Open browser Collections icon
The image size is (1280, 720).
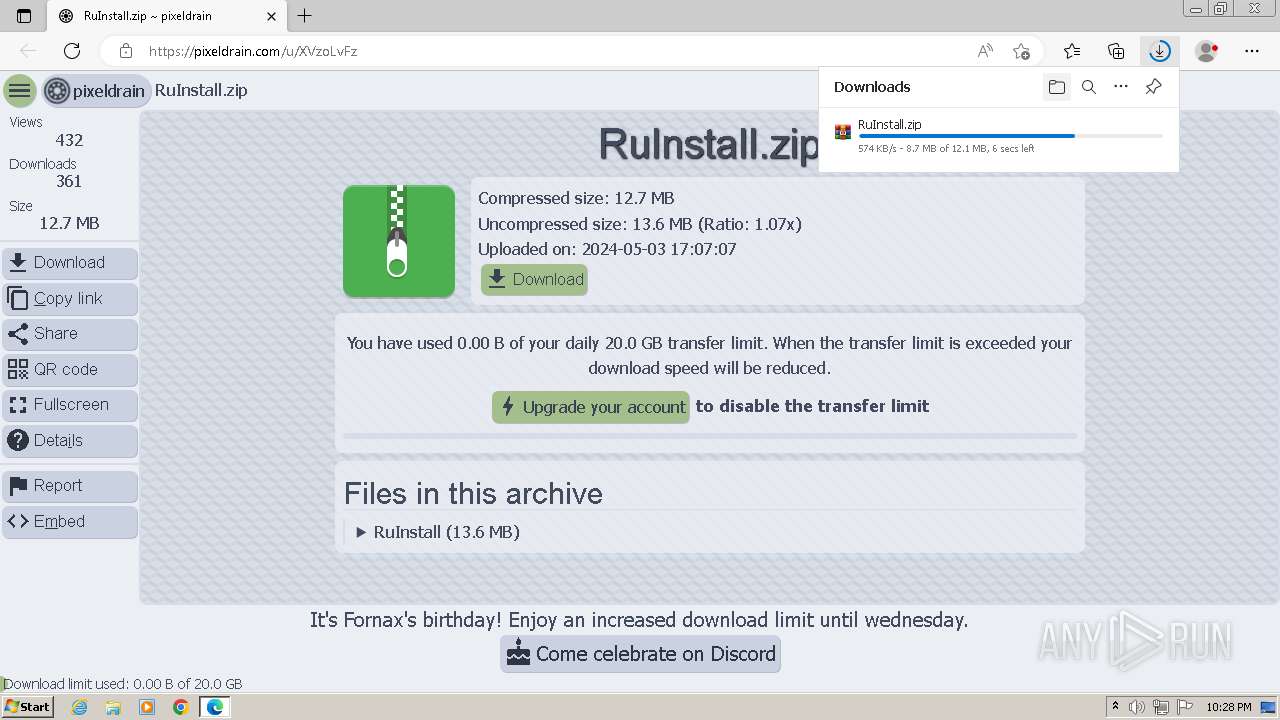point(1116,51)
